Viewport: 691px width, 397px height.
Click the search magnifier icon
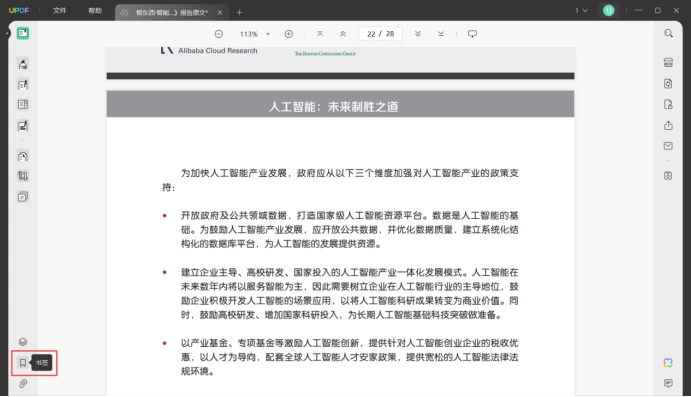click(x=669, y=33)
